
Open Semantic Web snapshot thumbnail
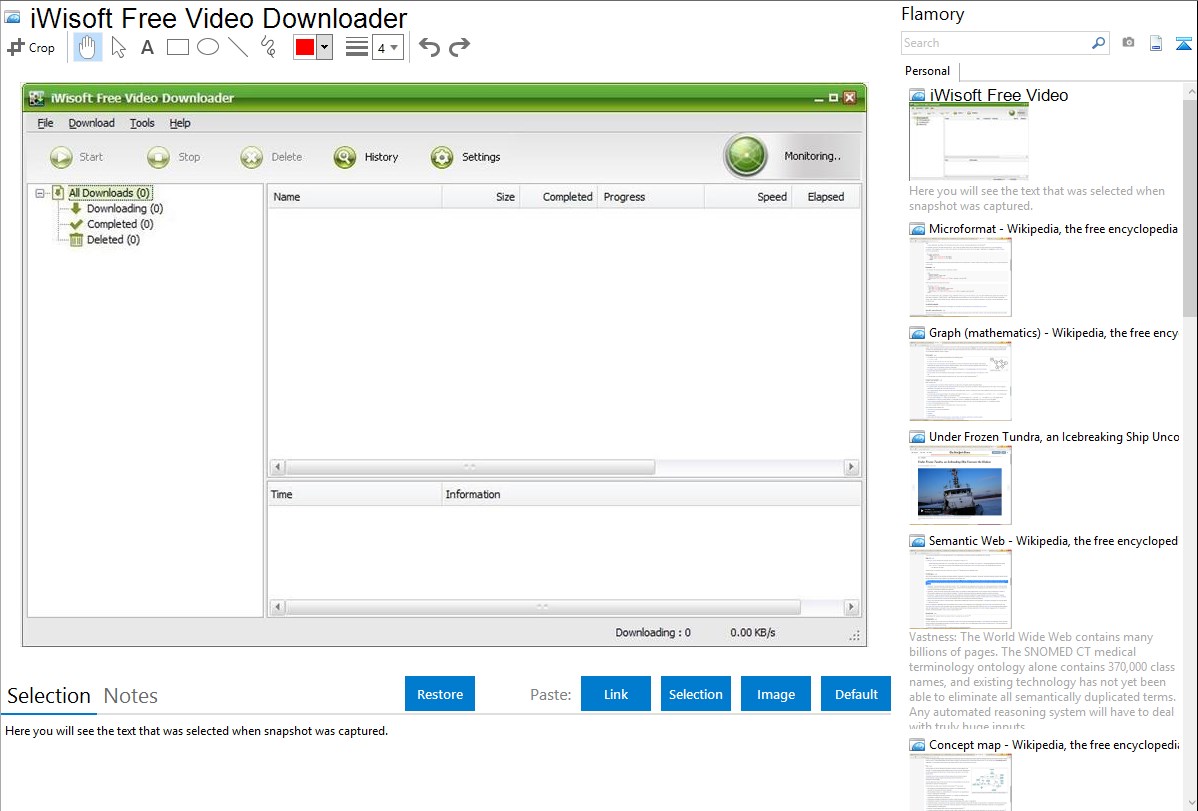coord(960,589)
